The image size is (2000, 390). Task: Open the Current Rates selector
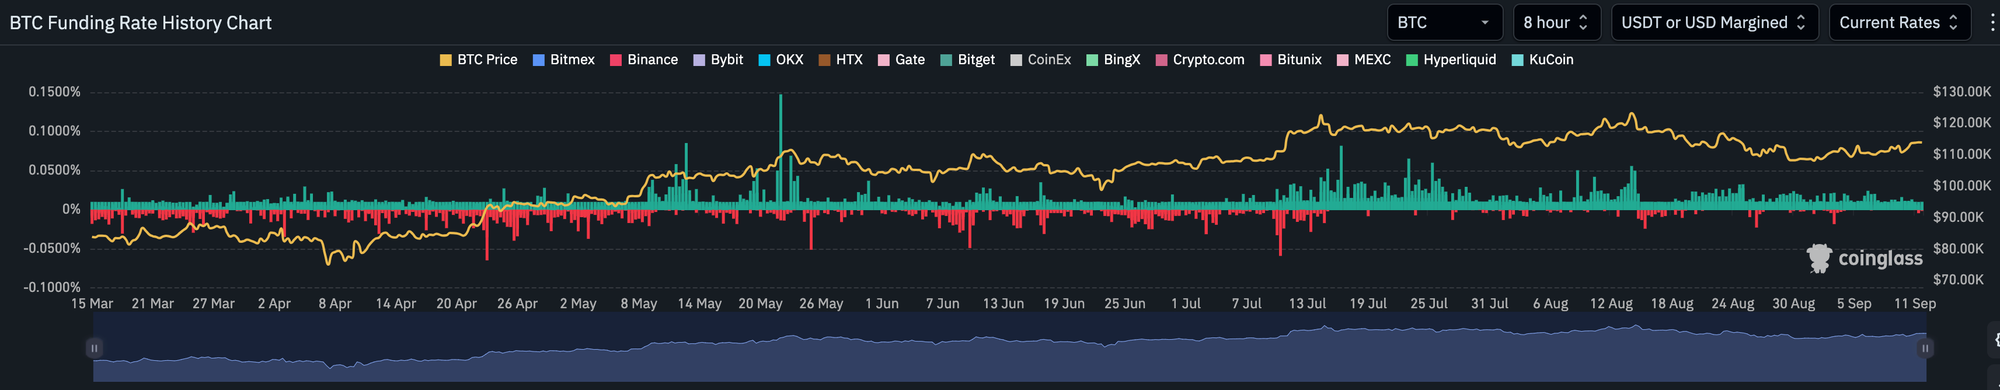coord(1899,22)
